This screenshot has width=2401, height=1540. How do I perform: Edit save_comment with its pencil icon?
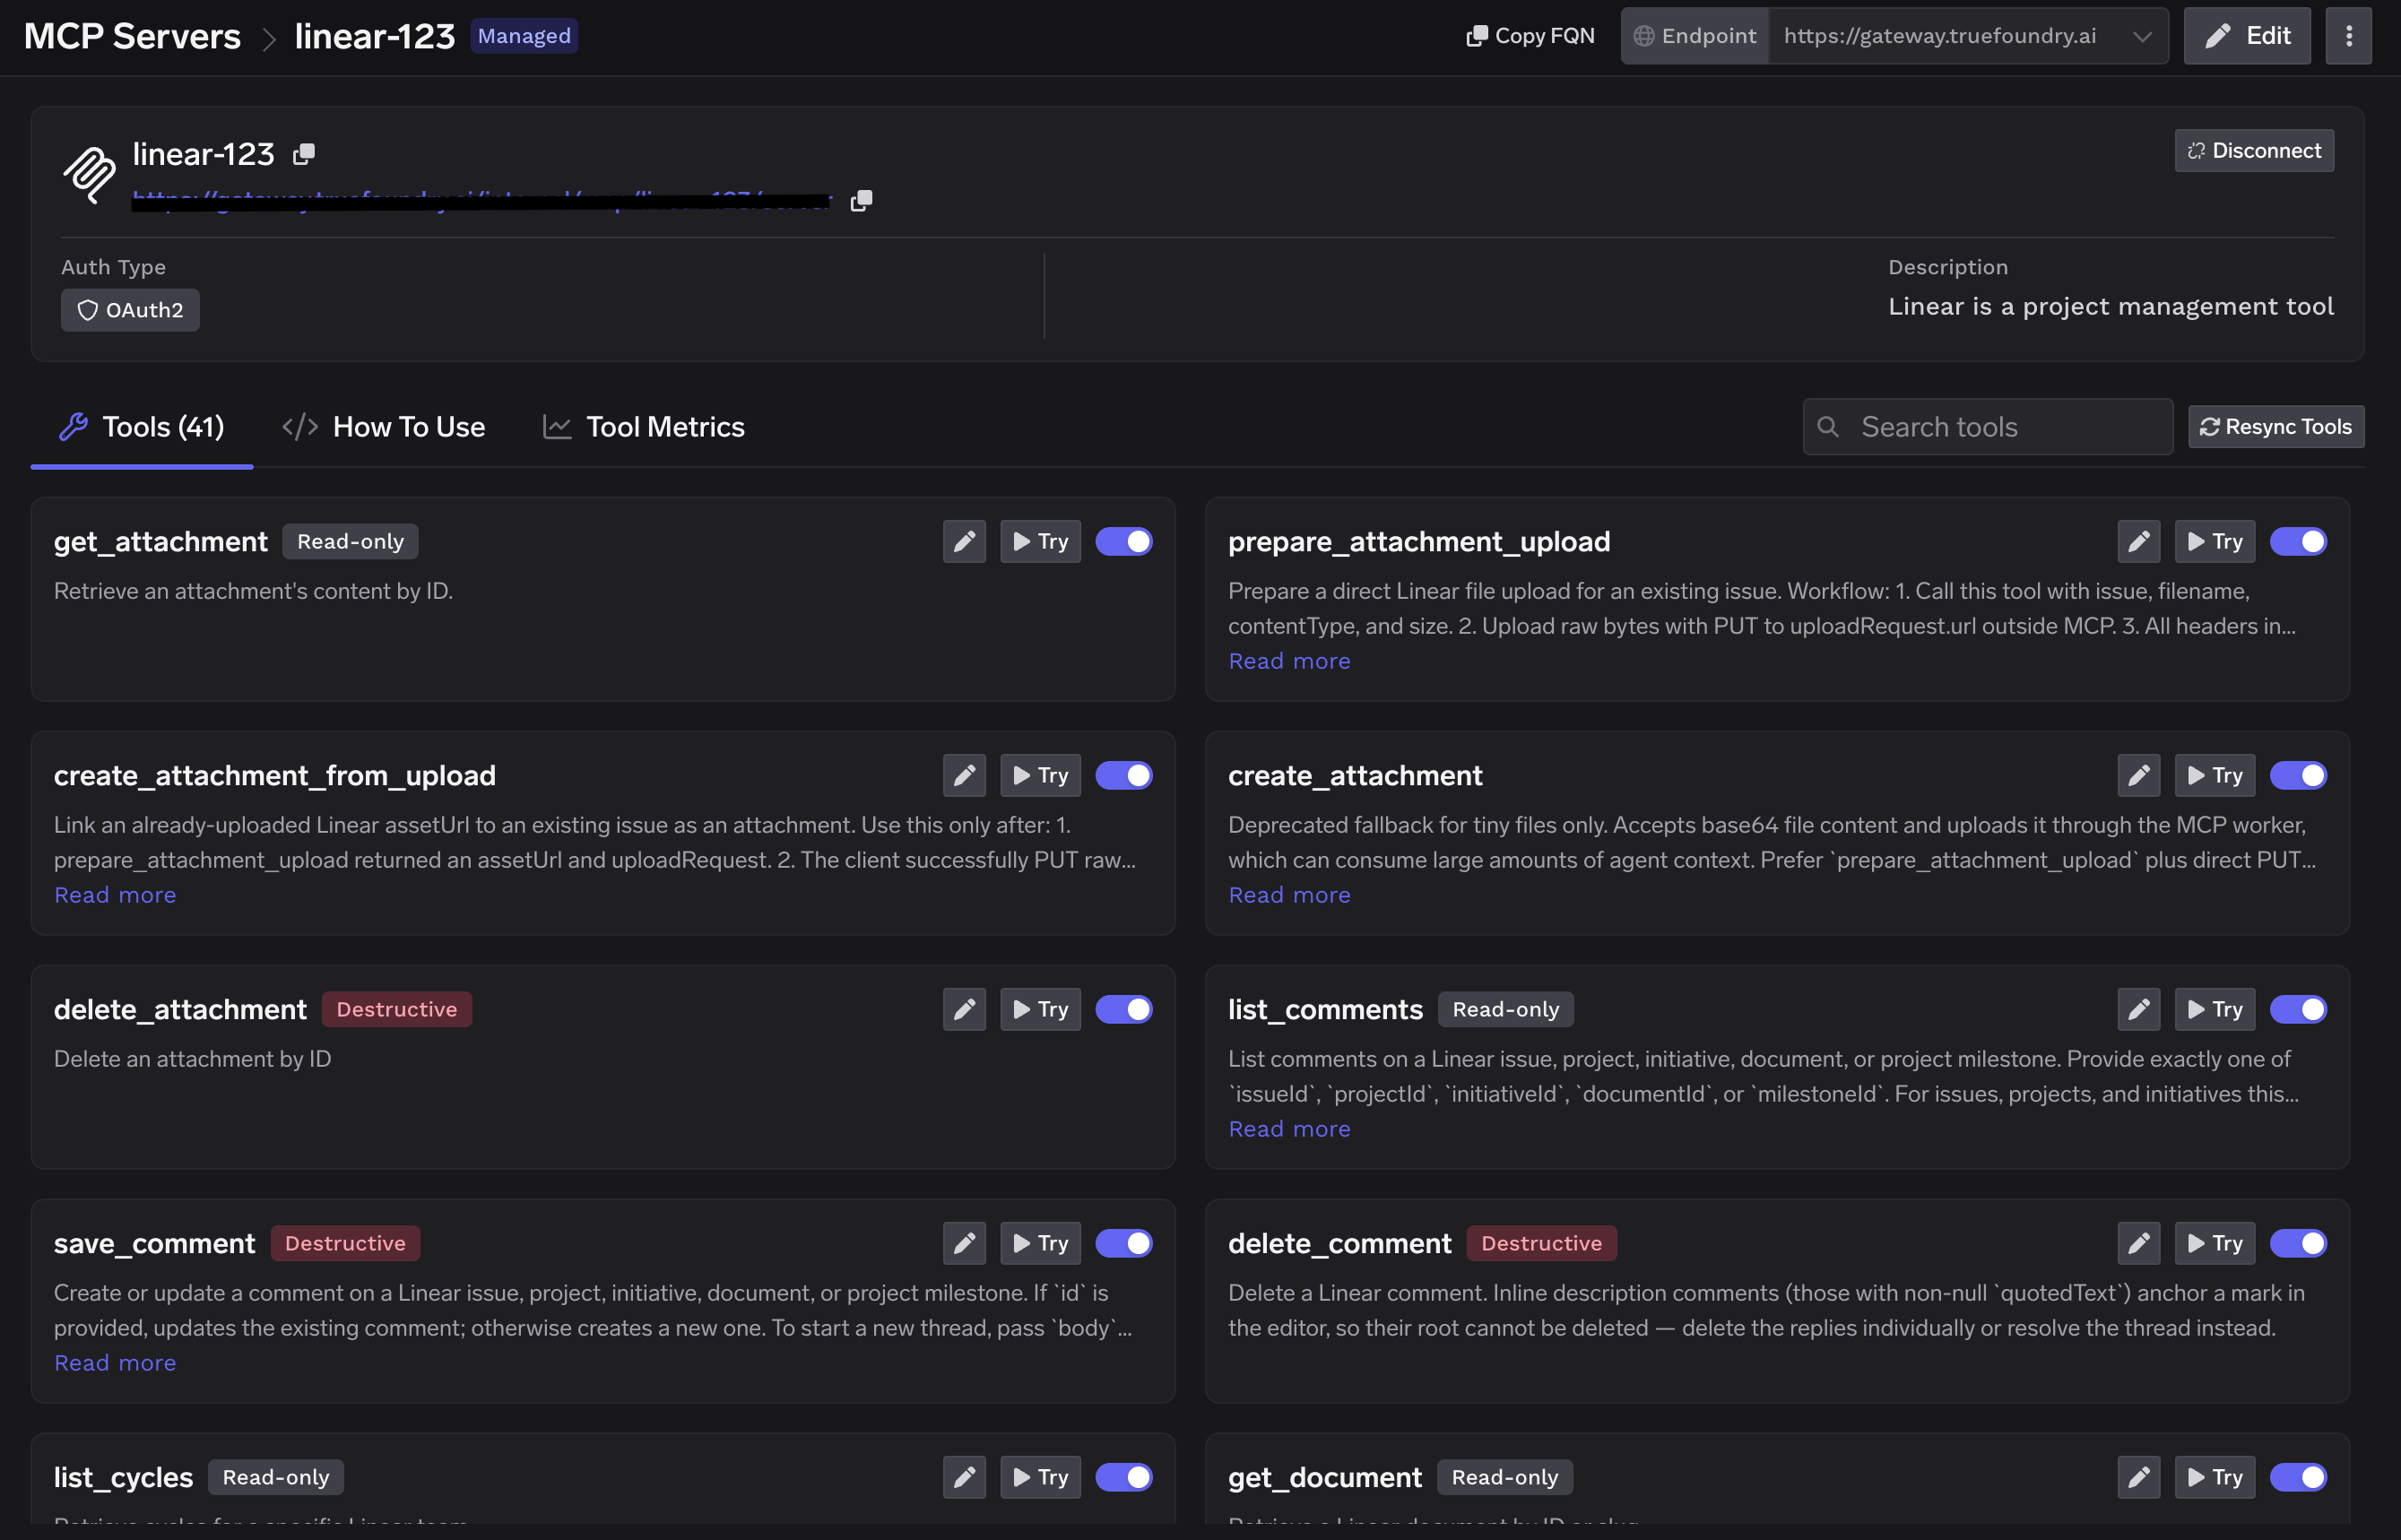964,1243
